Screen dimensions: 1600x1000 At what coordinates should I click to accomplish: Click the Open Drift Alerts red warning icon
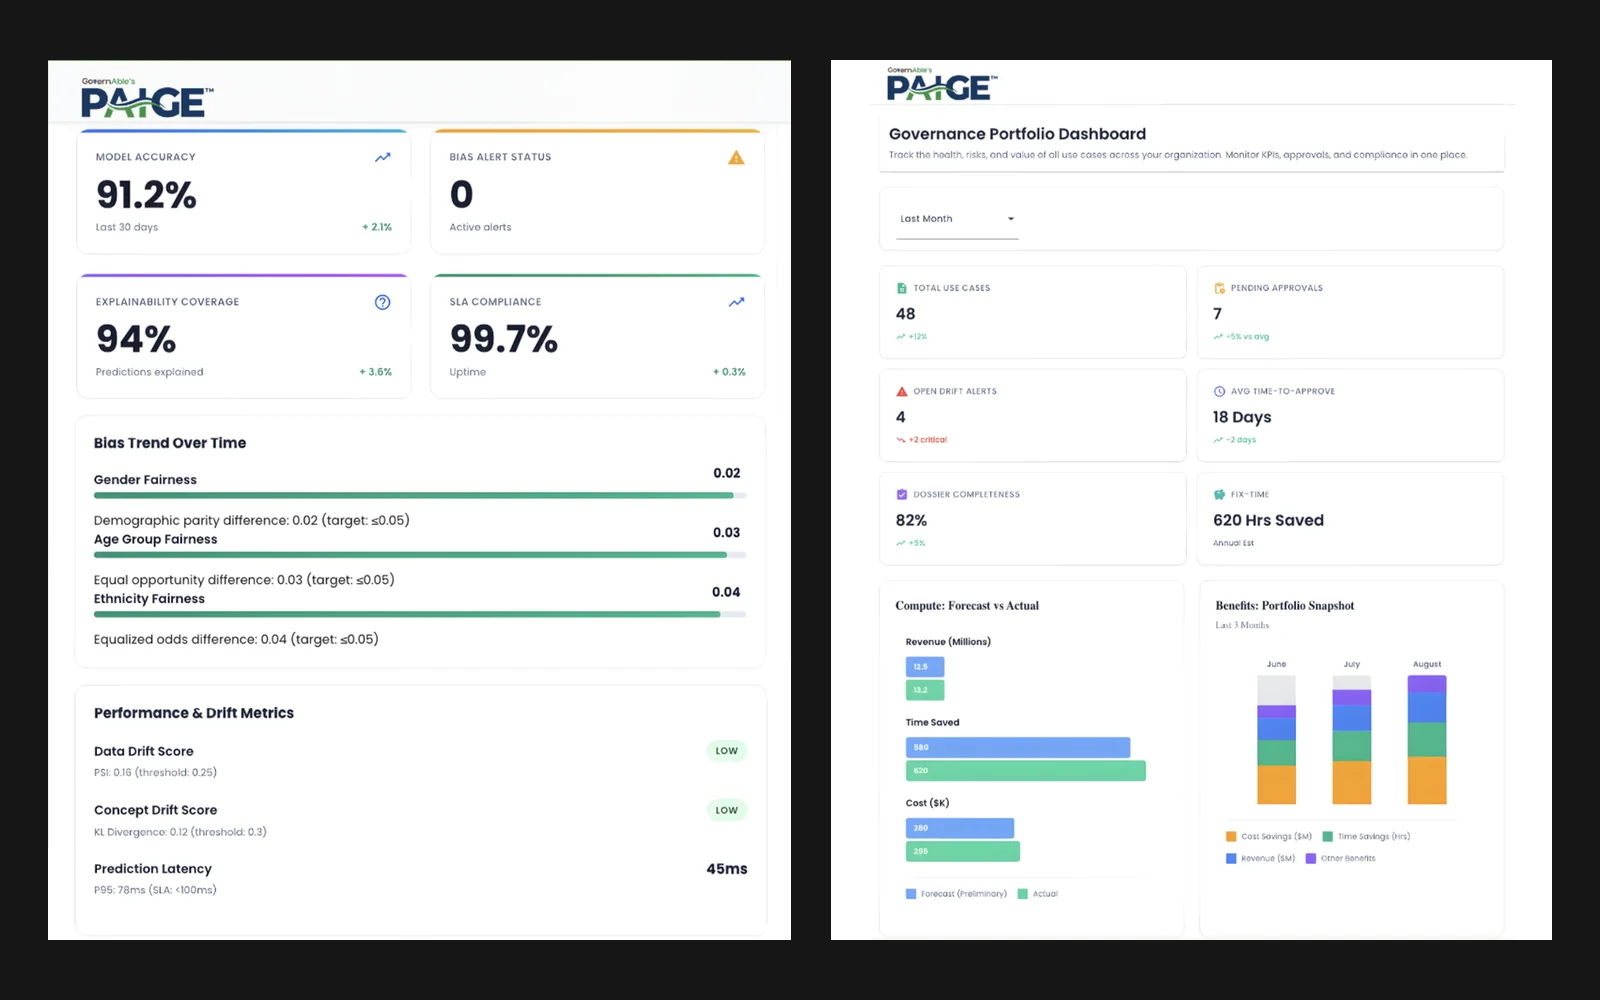point(902,391)
